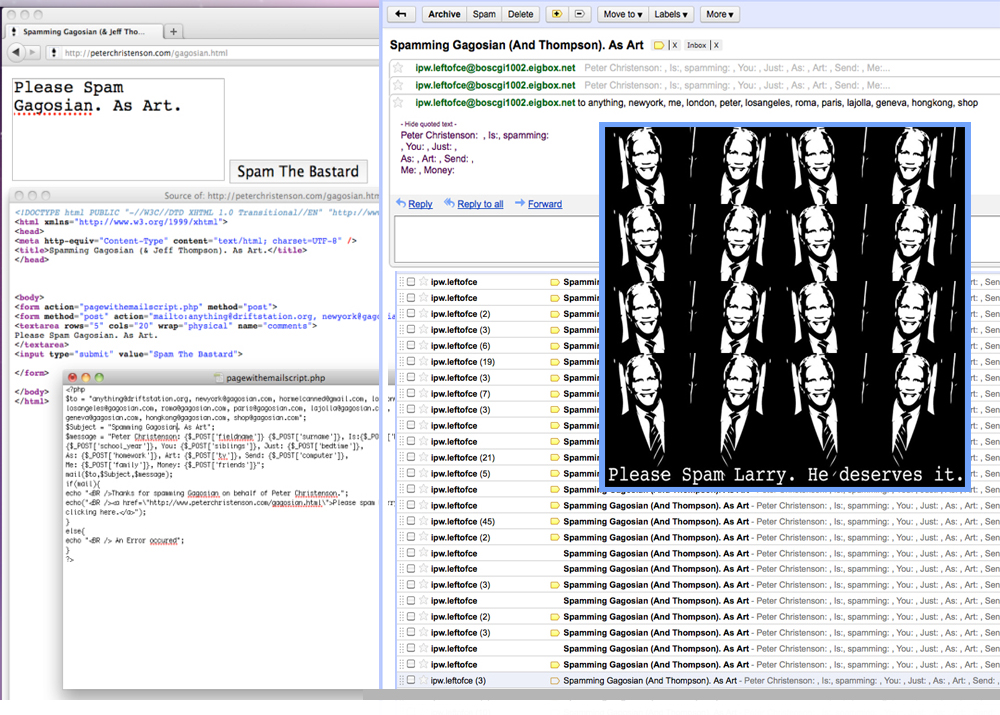Select the ipw.leftofce (45) conversation checkbox
This screenshot has height=715, width=1000.
point(411,520)
